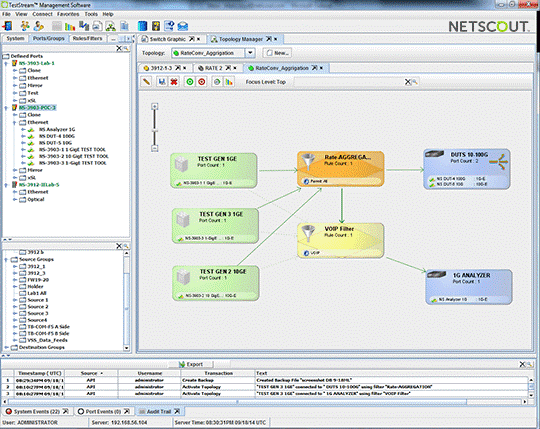Deactivate topology with the red circle icon
The height and width of the screenshot is (429, 540).
(x=202, y=82)
